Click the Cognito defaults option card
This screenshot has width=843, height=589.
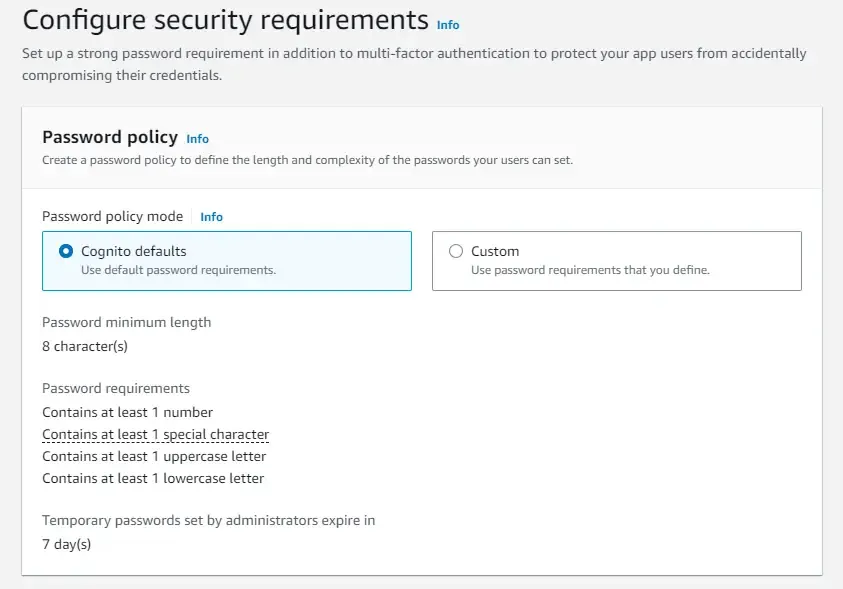[x=227, y=259]
